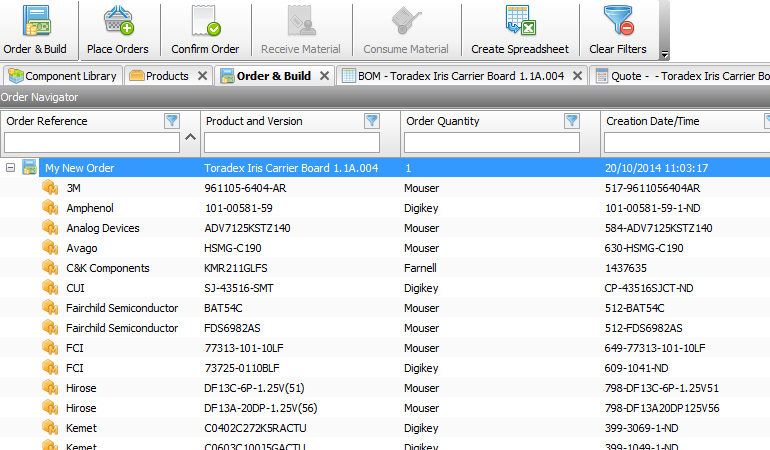Click the icon for FCI 73725-0110BLF row

click(x=50, y=368)
